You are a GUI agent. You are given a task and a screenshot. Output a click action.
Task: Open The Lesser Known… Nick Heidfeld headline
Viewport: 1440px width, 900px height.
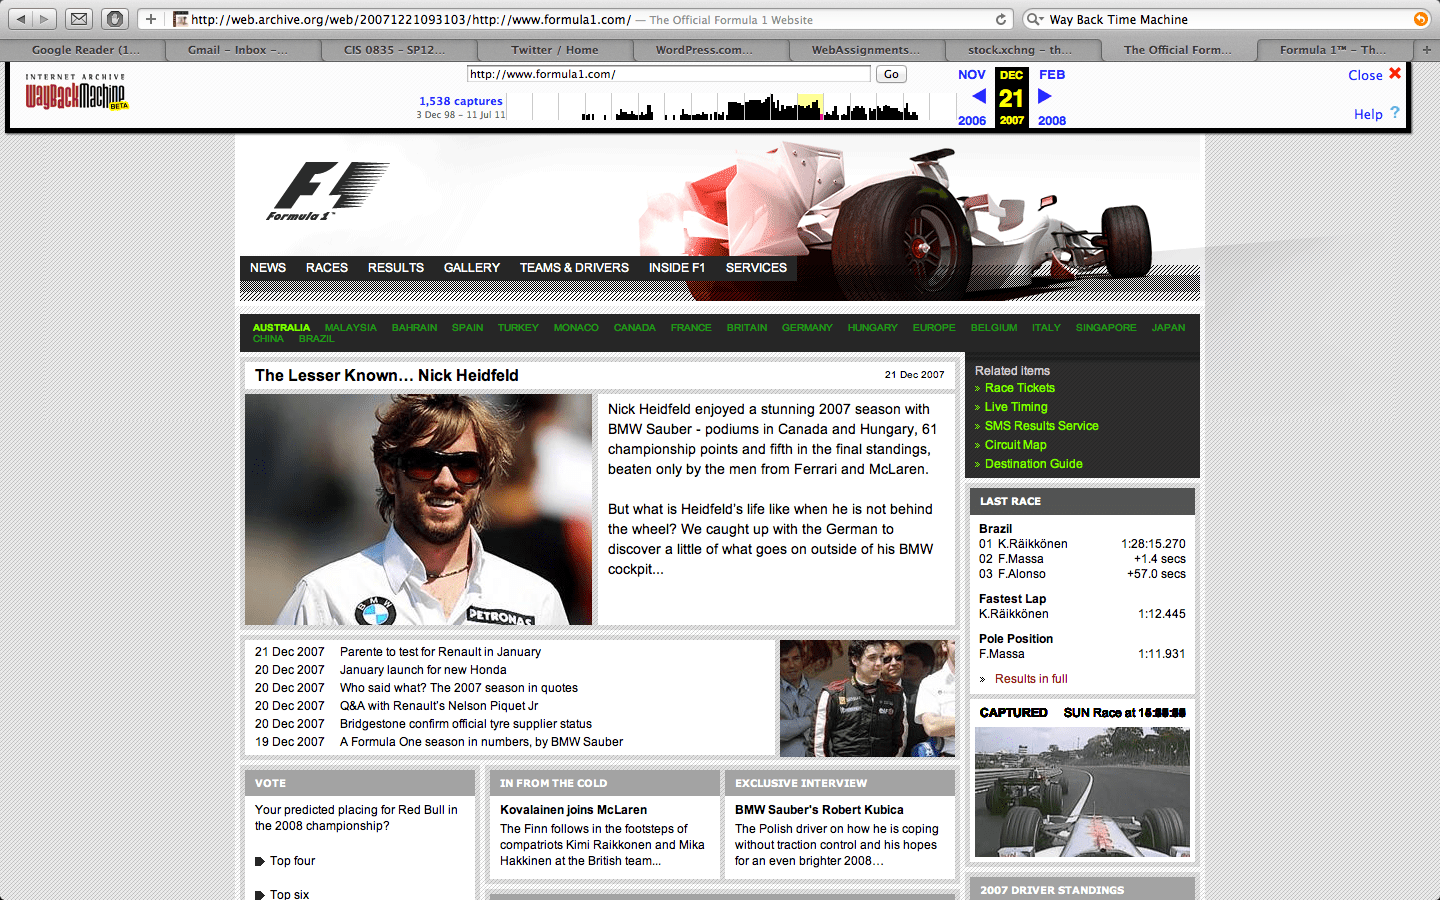(387, 375)
